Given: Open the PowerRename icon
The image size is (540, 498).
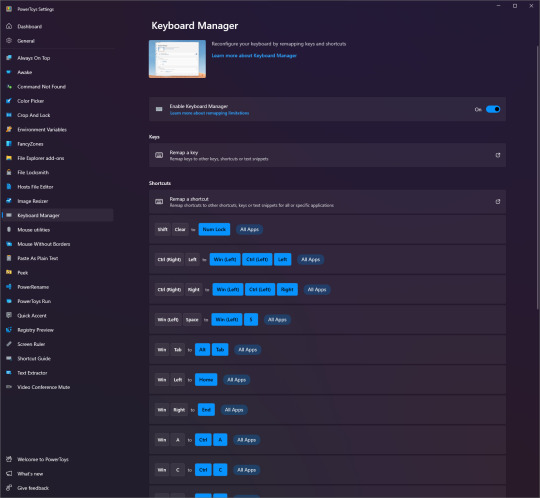Looking at the screenshot, I should 9,287.
